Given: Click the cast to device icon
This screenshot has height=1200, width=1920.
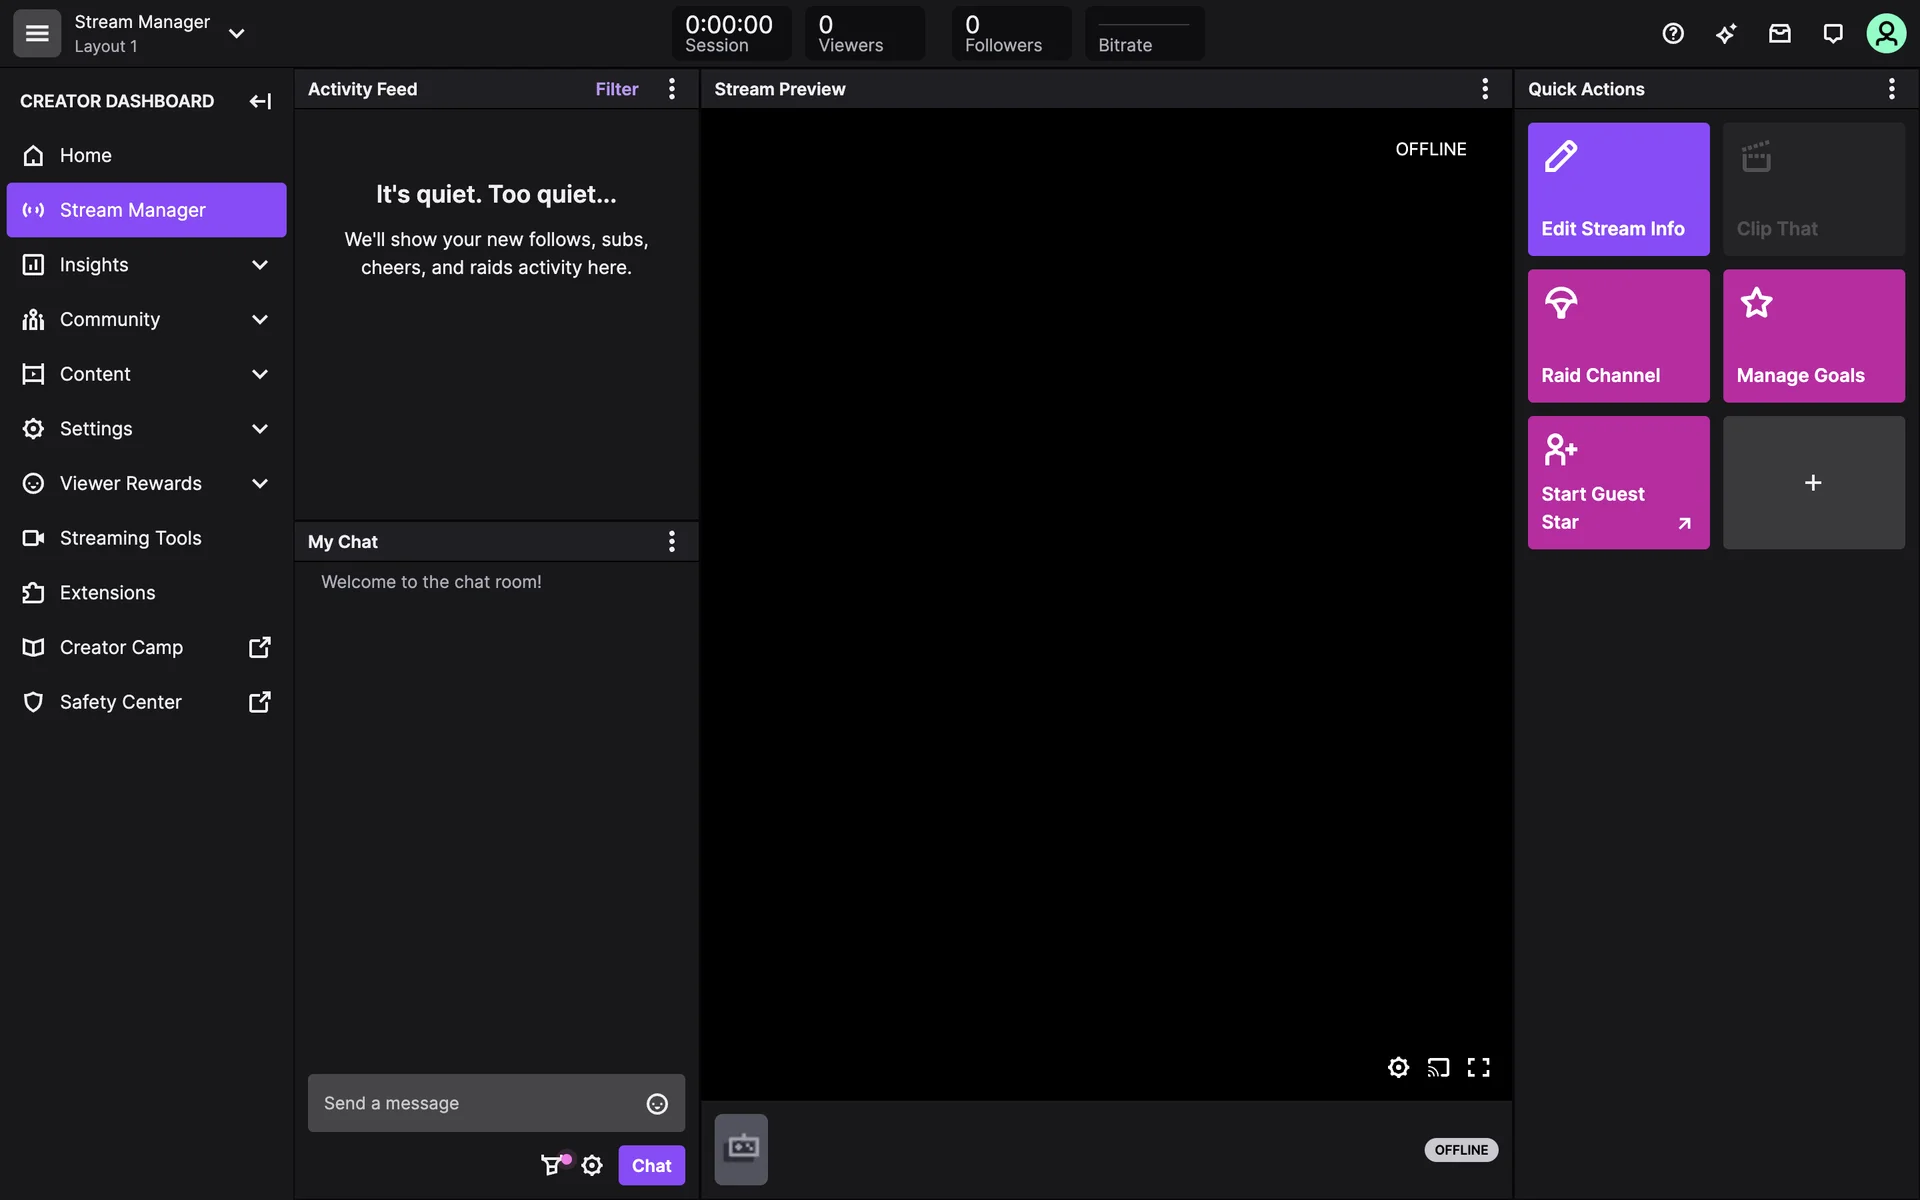Looking at the screenshot, I should (x=1438, y=1067).
